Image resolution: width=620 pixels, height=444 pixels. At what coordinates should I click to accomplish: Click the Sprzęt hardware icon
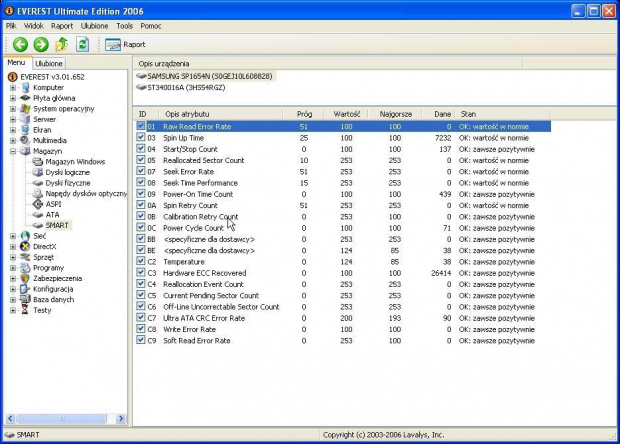[25, 257]
